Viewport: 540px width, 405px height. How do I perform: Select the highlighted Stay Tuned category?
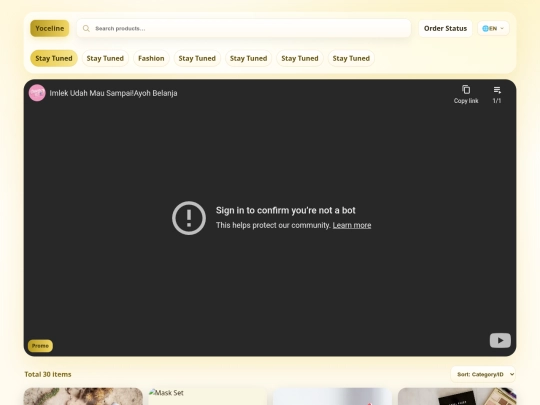(x=54, y=58)
